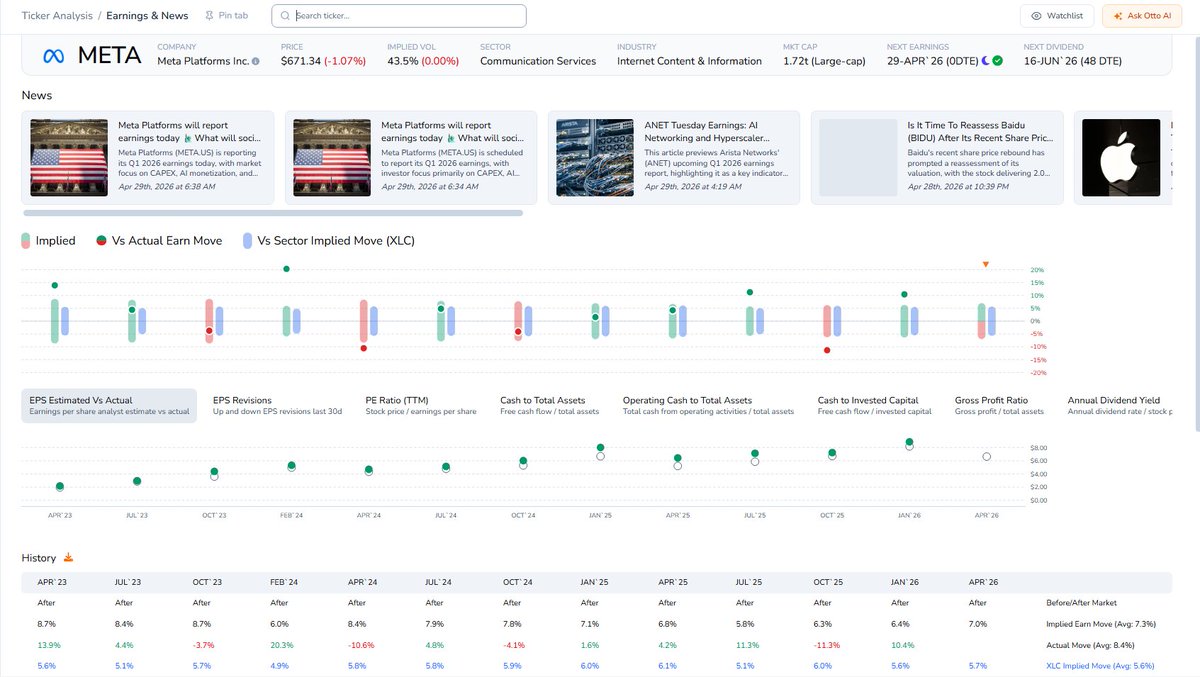Switch to Cash to Invested Capital tab
The image size is (1200, 677).
(874, 405)
